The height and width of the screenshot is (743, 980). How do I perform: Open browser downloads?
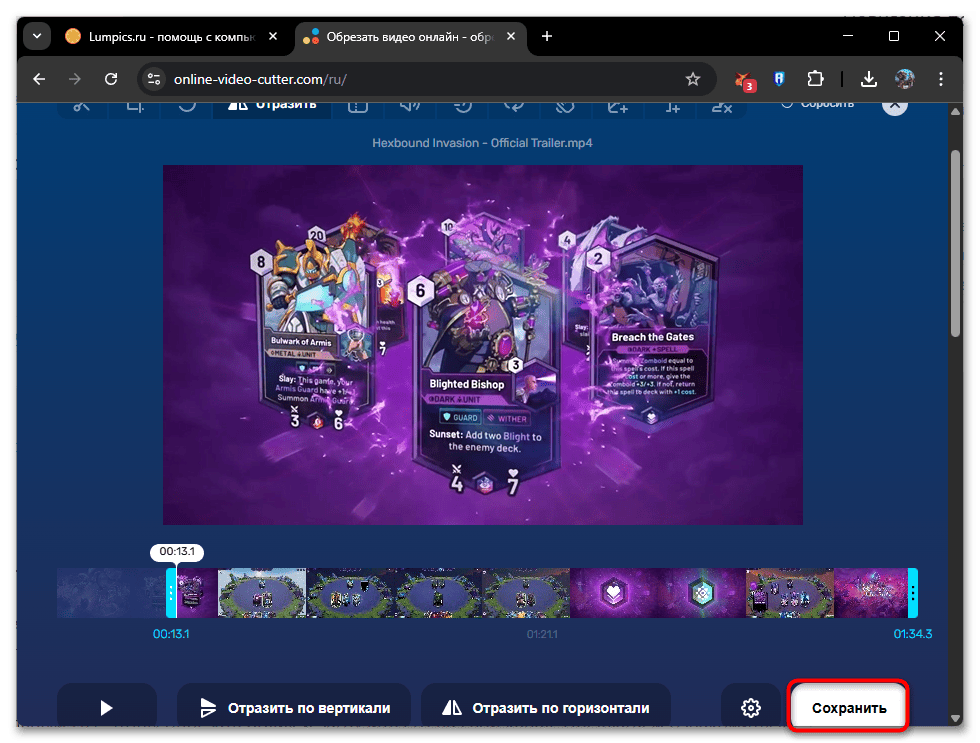(869, 79)
